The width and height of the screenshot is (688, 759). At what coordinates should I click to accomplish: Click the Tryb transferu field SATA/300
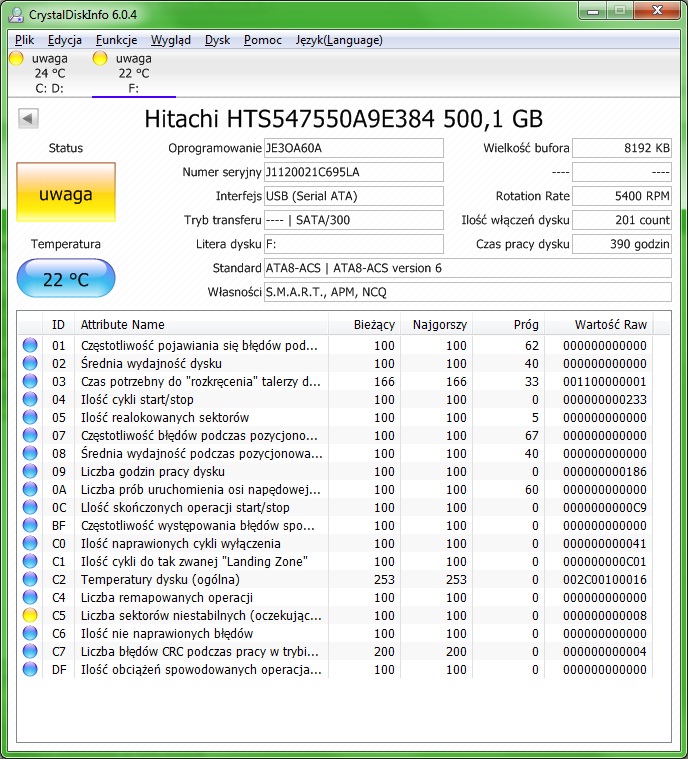pyautogui.click(x=353, y=220)
